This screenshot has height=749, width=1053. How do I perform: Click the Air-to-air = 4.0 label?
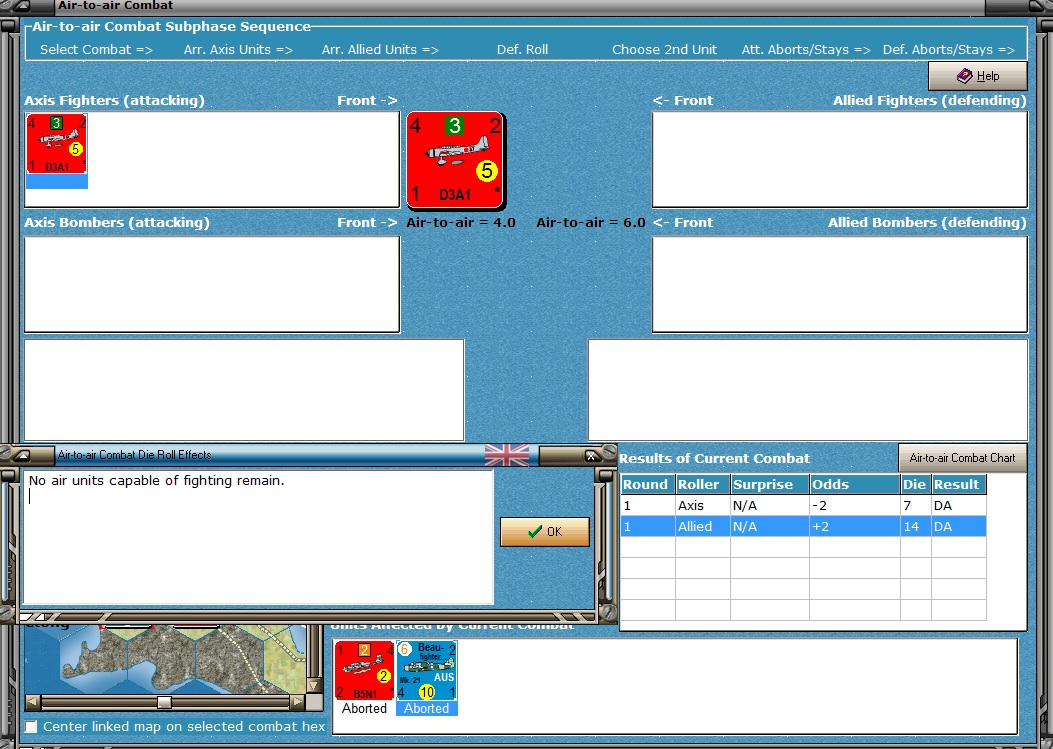coord(461,222)
